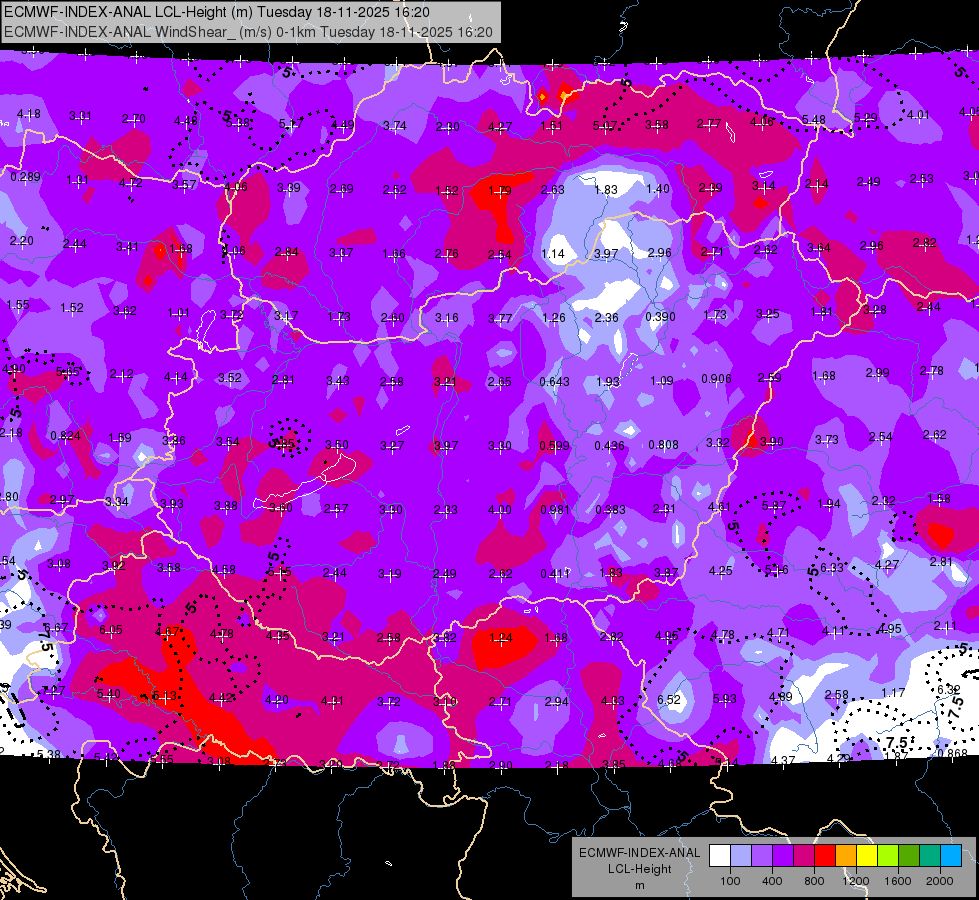Click the teal legend swatch
The width and height of the screenshot is (979, 900).
(930, 855)
